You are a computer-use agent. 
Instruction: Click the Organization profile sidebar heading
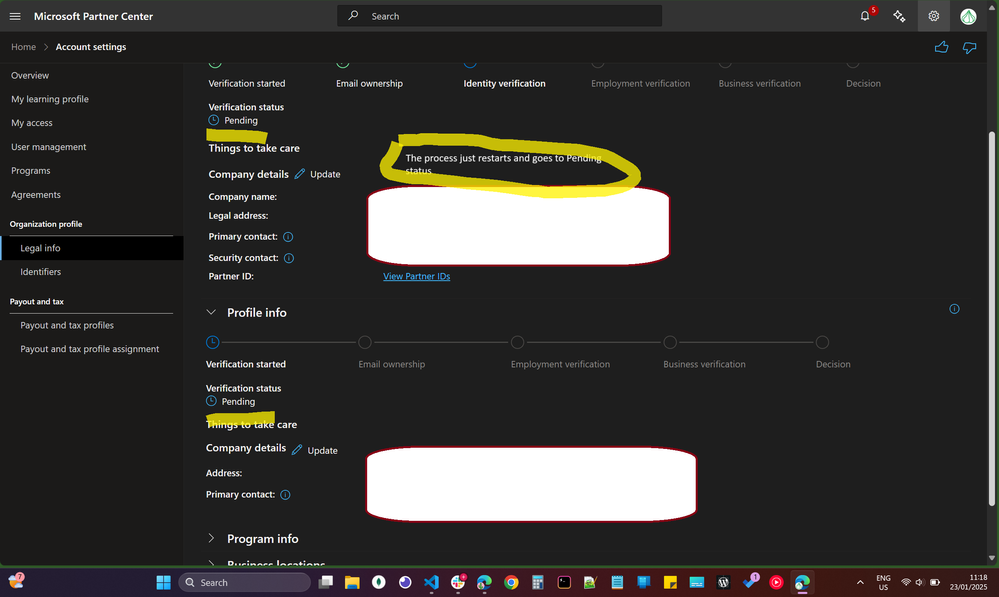[46, 224]
